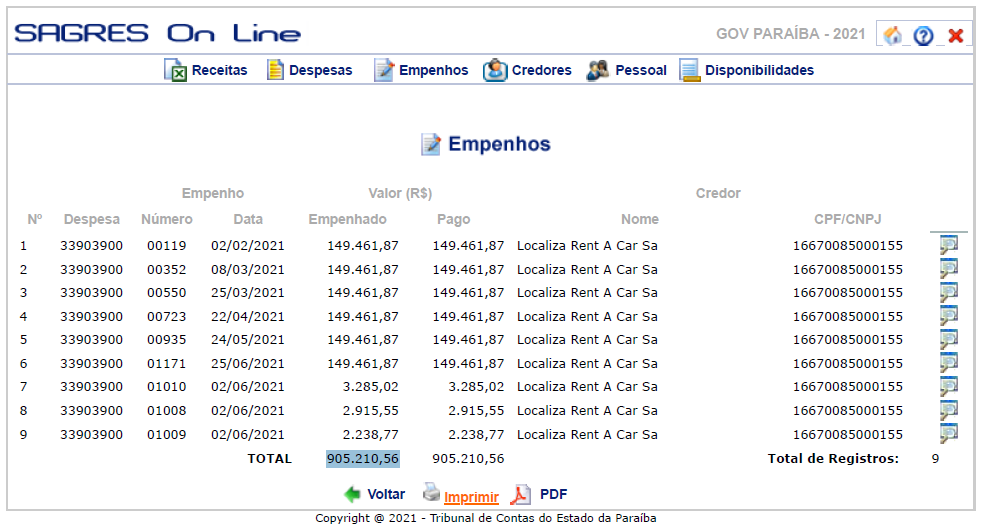
Task: Click date 22/04/2021 in row 4
Action: pos(248,317)
